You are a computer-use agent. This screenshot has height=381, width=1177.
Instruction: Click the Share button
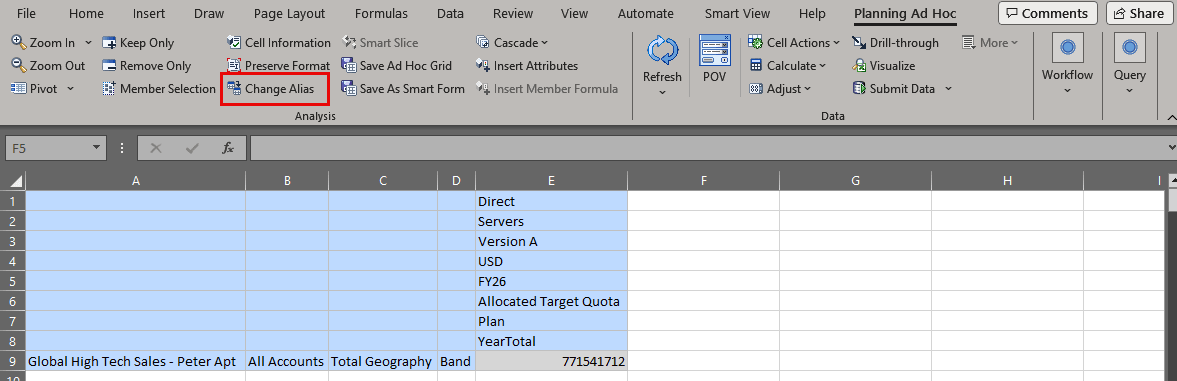point(1139,14)
